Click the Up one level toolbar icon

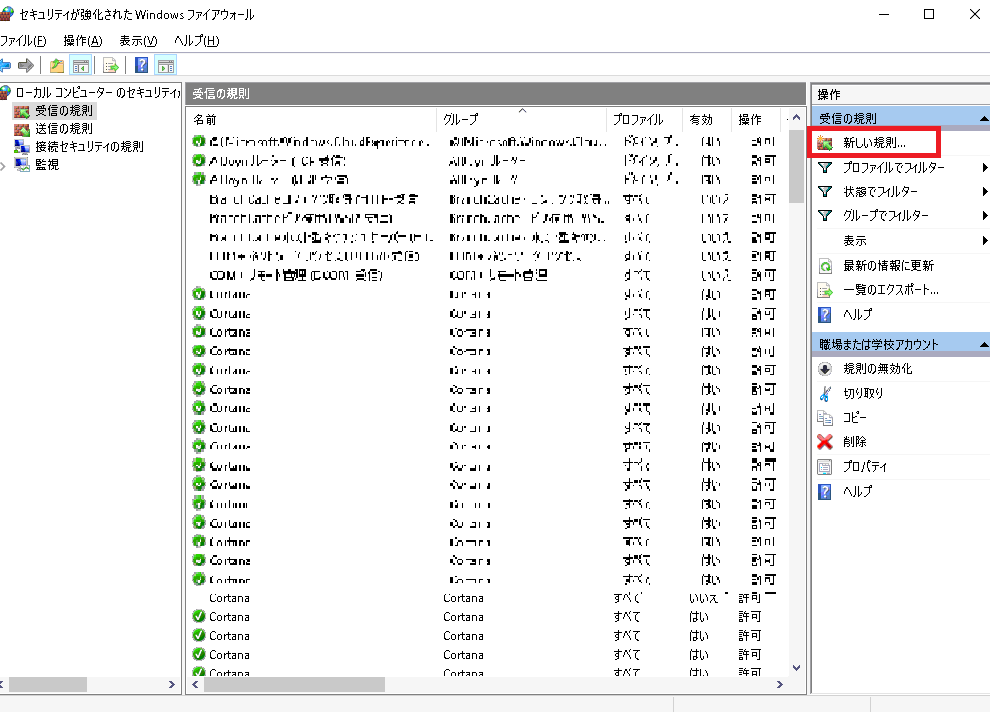57,65
